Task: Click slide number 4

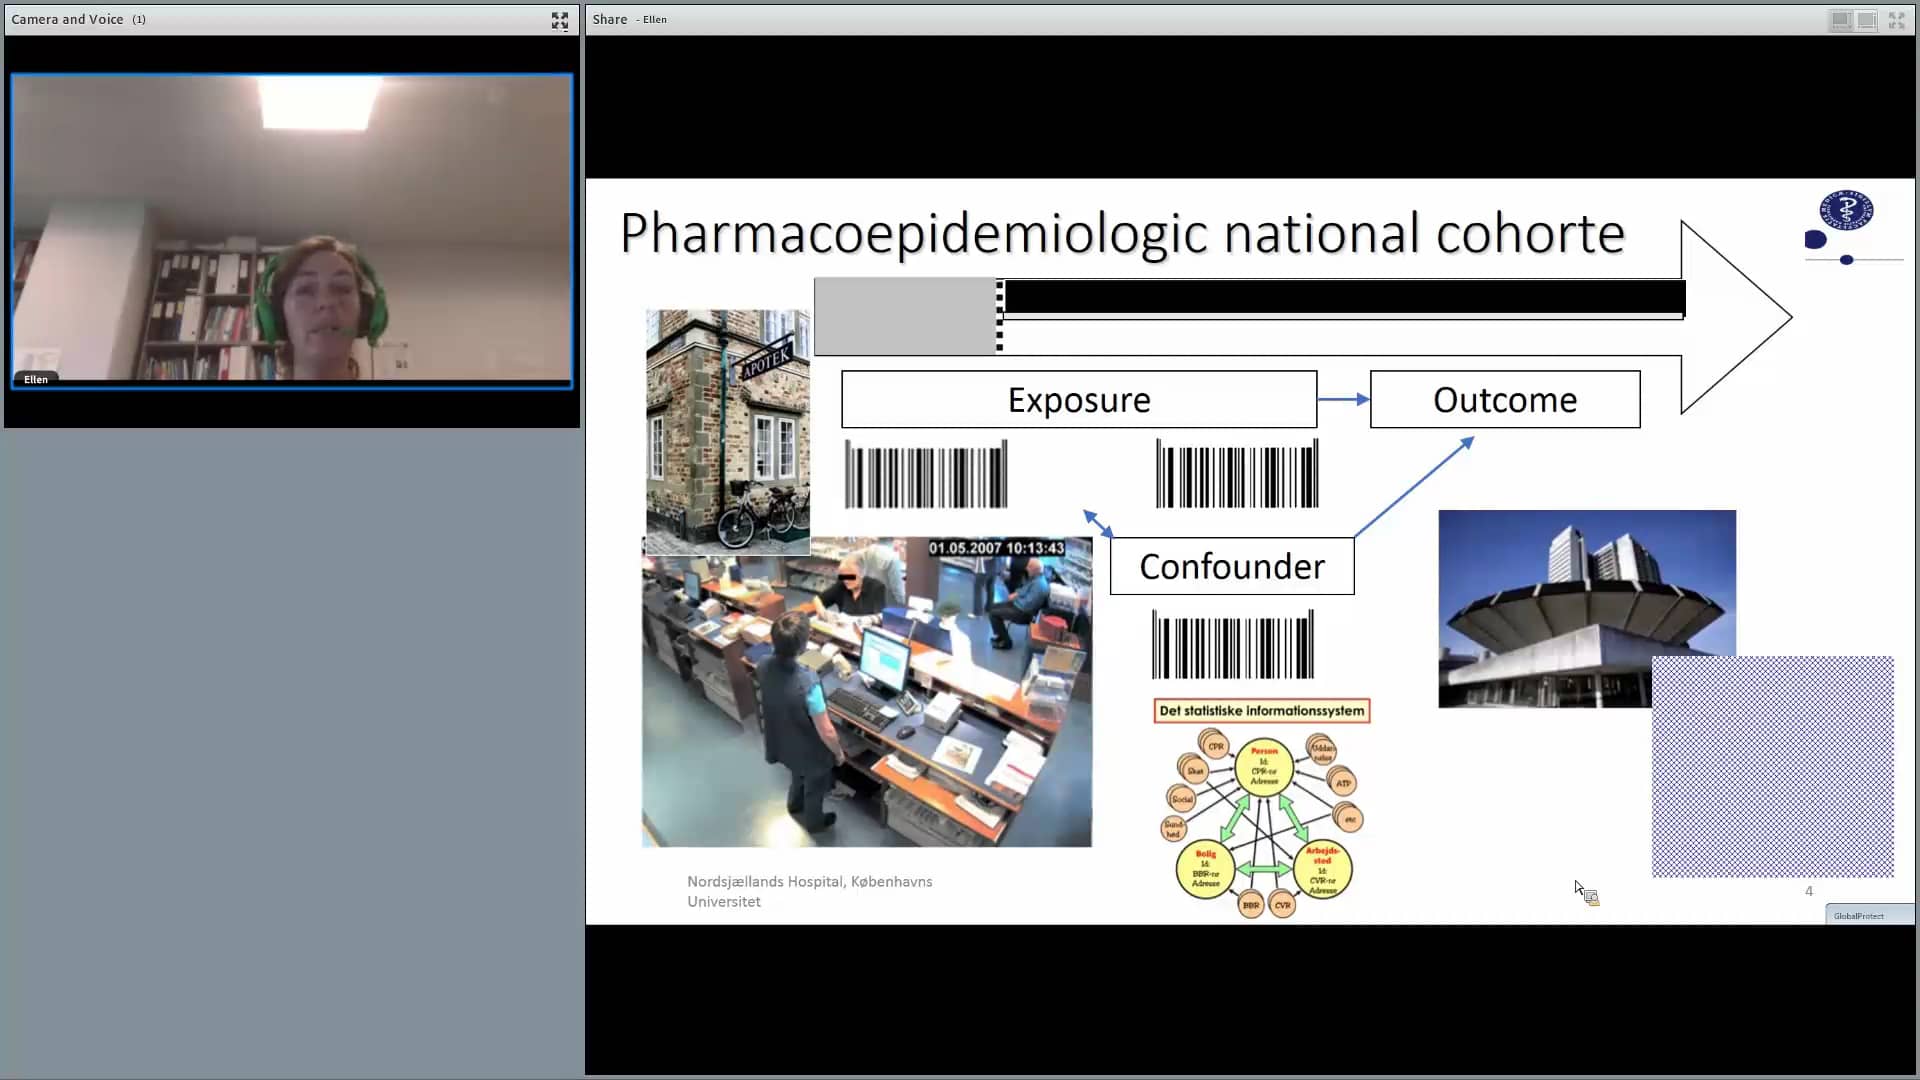Action: pos(1808,891)
